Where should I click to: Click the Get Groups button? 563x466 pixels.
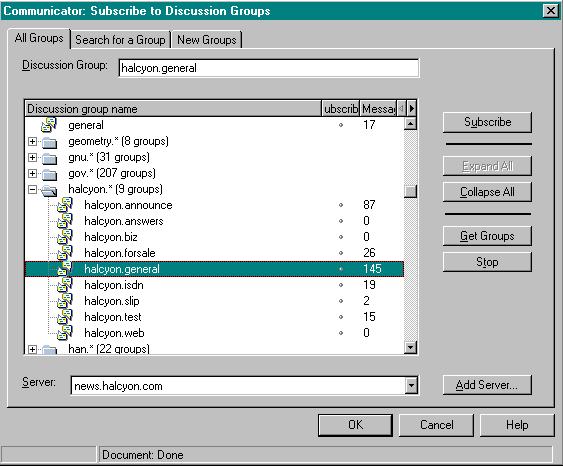[x=487, y=236]
